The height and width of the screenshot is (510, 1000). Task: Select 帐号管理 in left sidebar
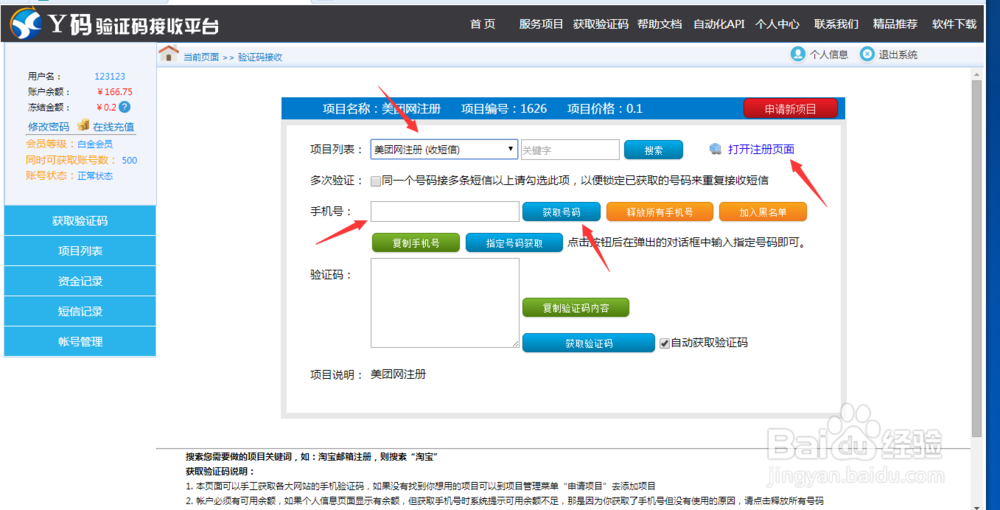(80, 342)
